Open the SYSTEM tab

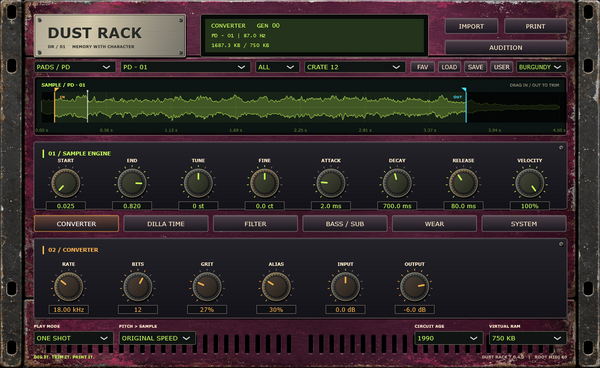coord(524,224)
